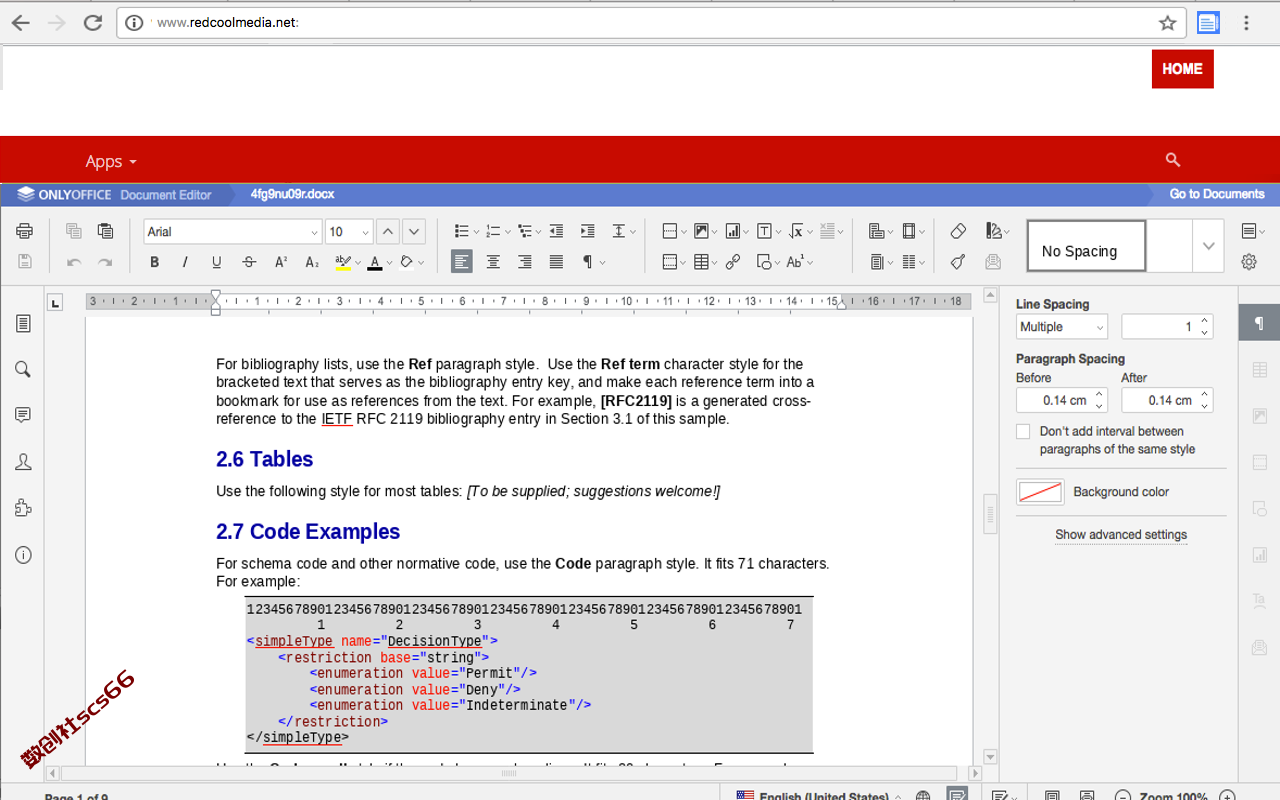Open the Comments panel in left sidebar
This screenshot has height=800, width=1280.
23,415
